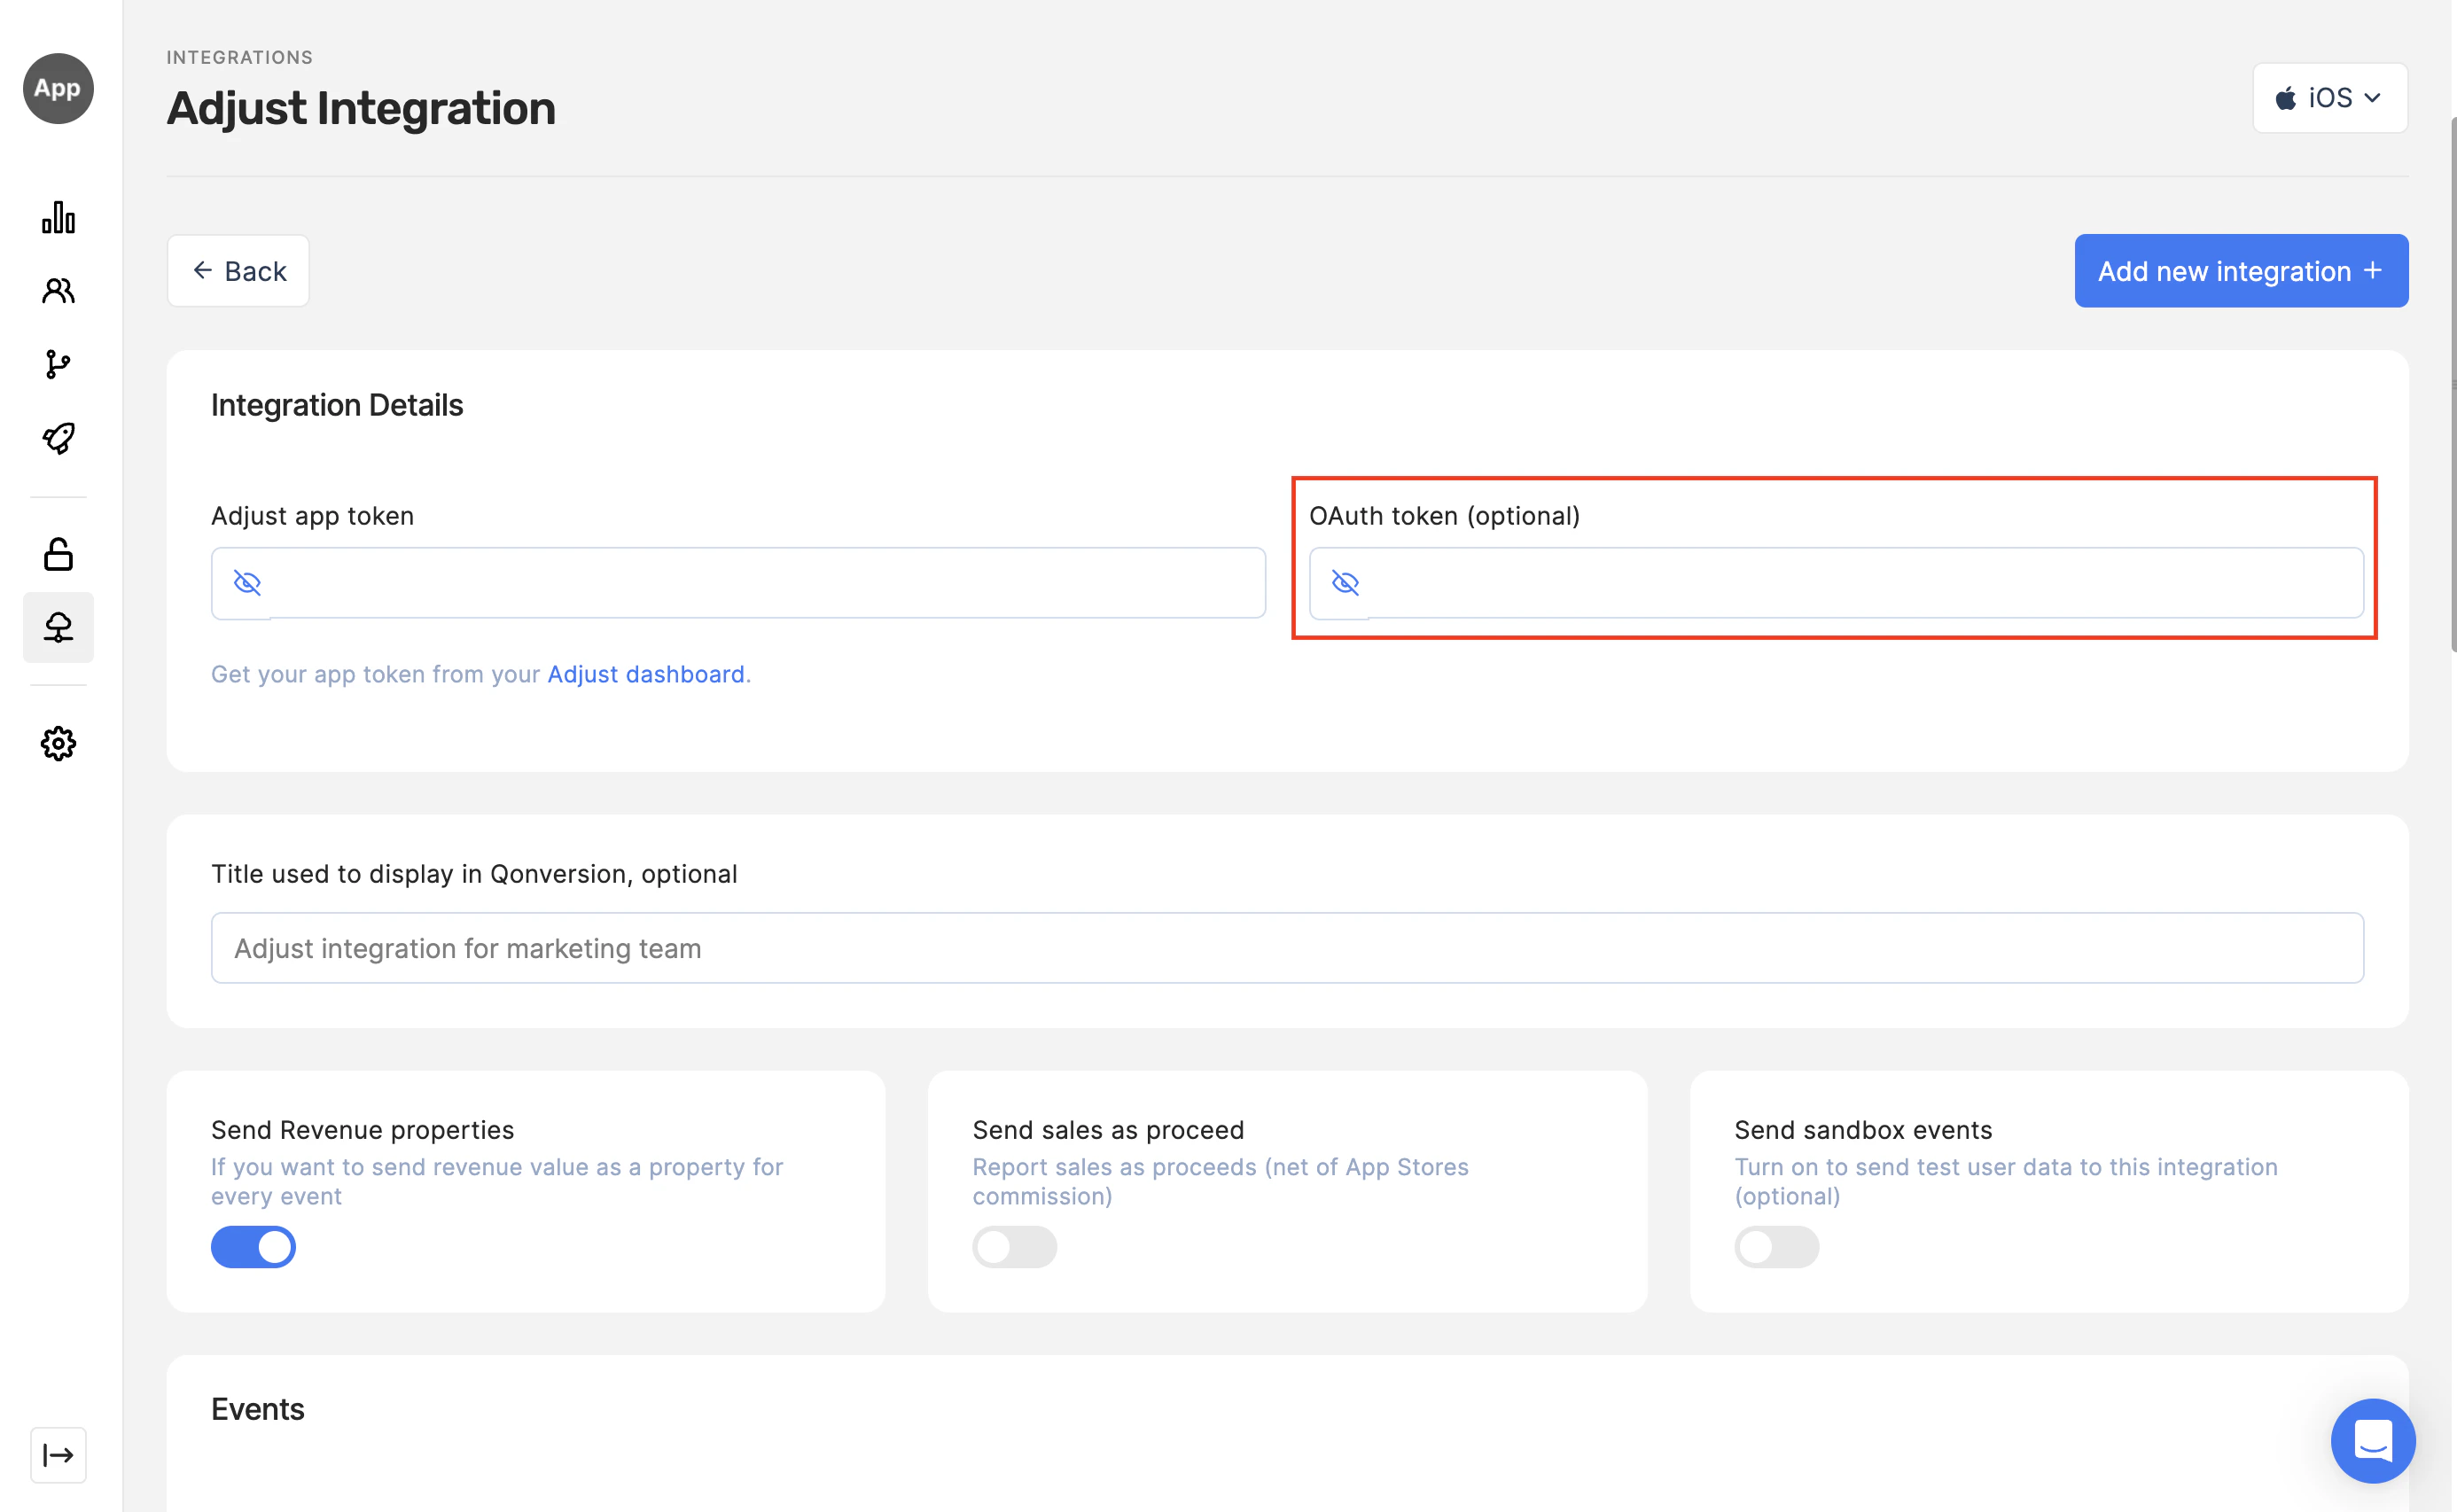Open the iOS platform dropdown
Image resolution: width=2457 pixels, height=1512 pixels.
click(x=2329, y=98)
